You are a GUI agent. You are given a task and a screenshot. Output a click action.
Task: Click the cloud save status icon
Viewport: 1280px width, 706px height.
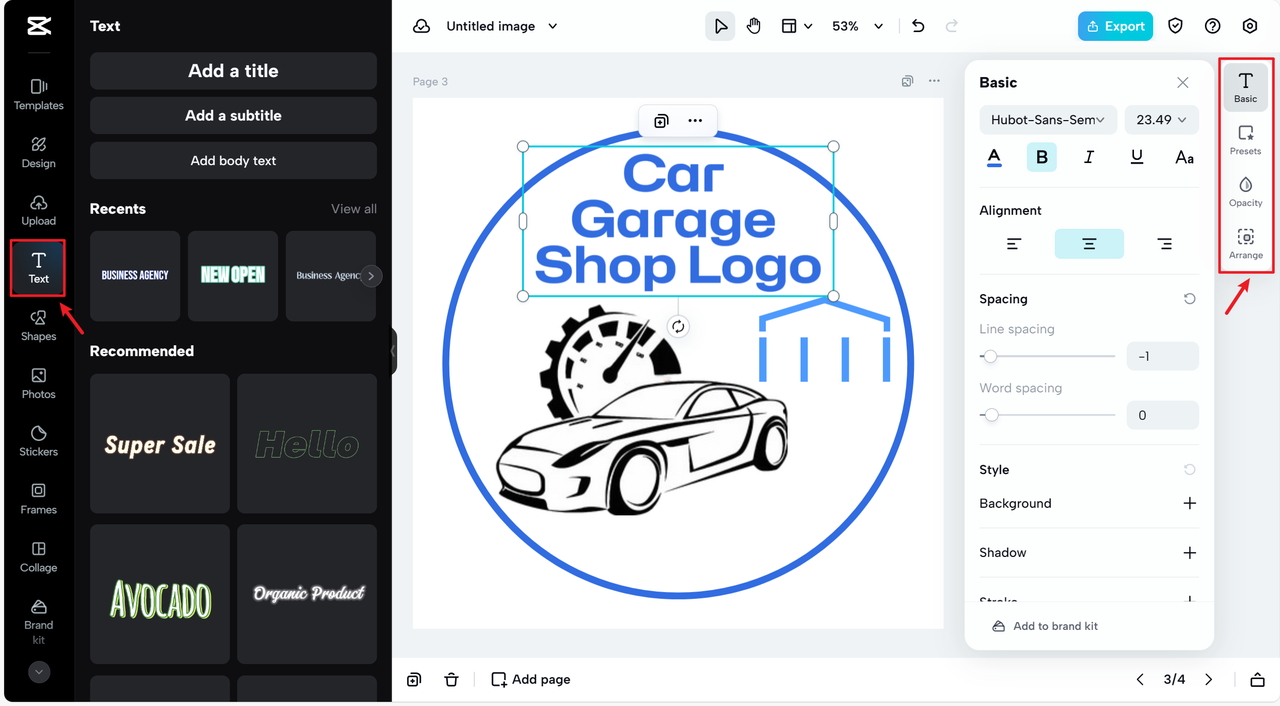(422, 26)
